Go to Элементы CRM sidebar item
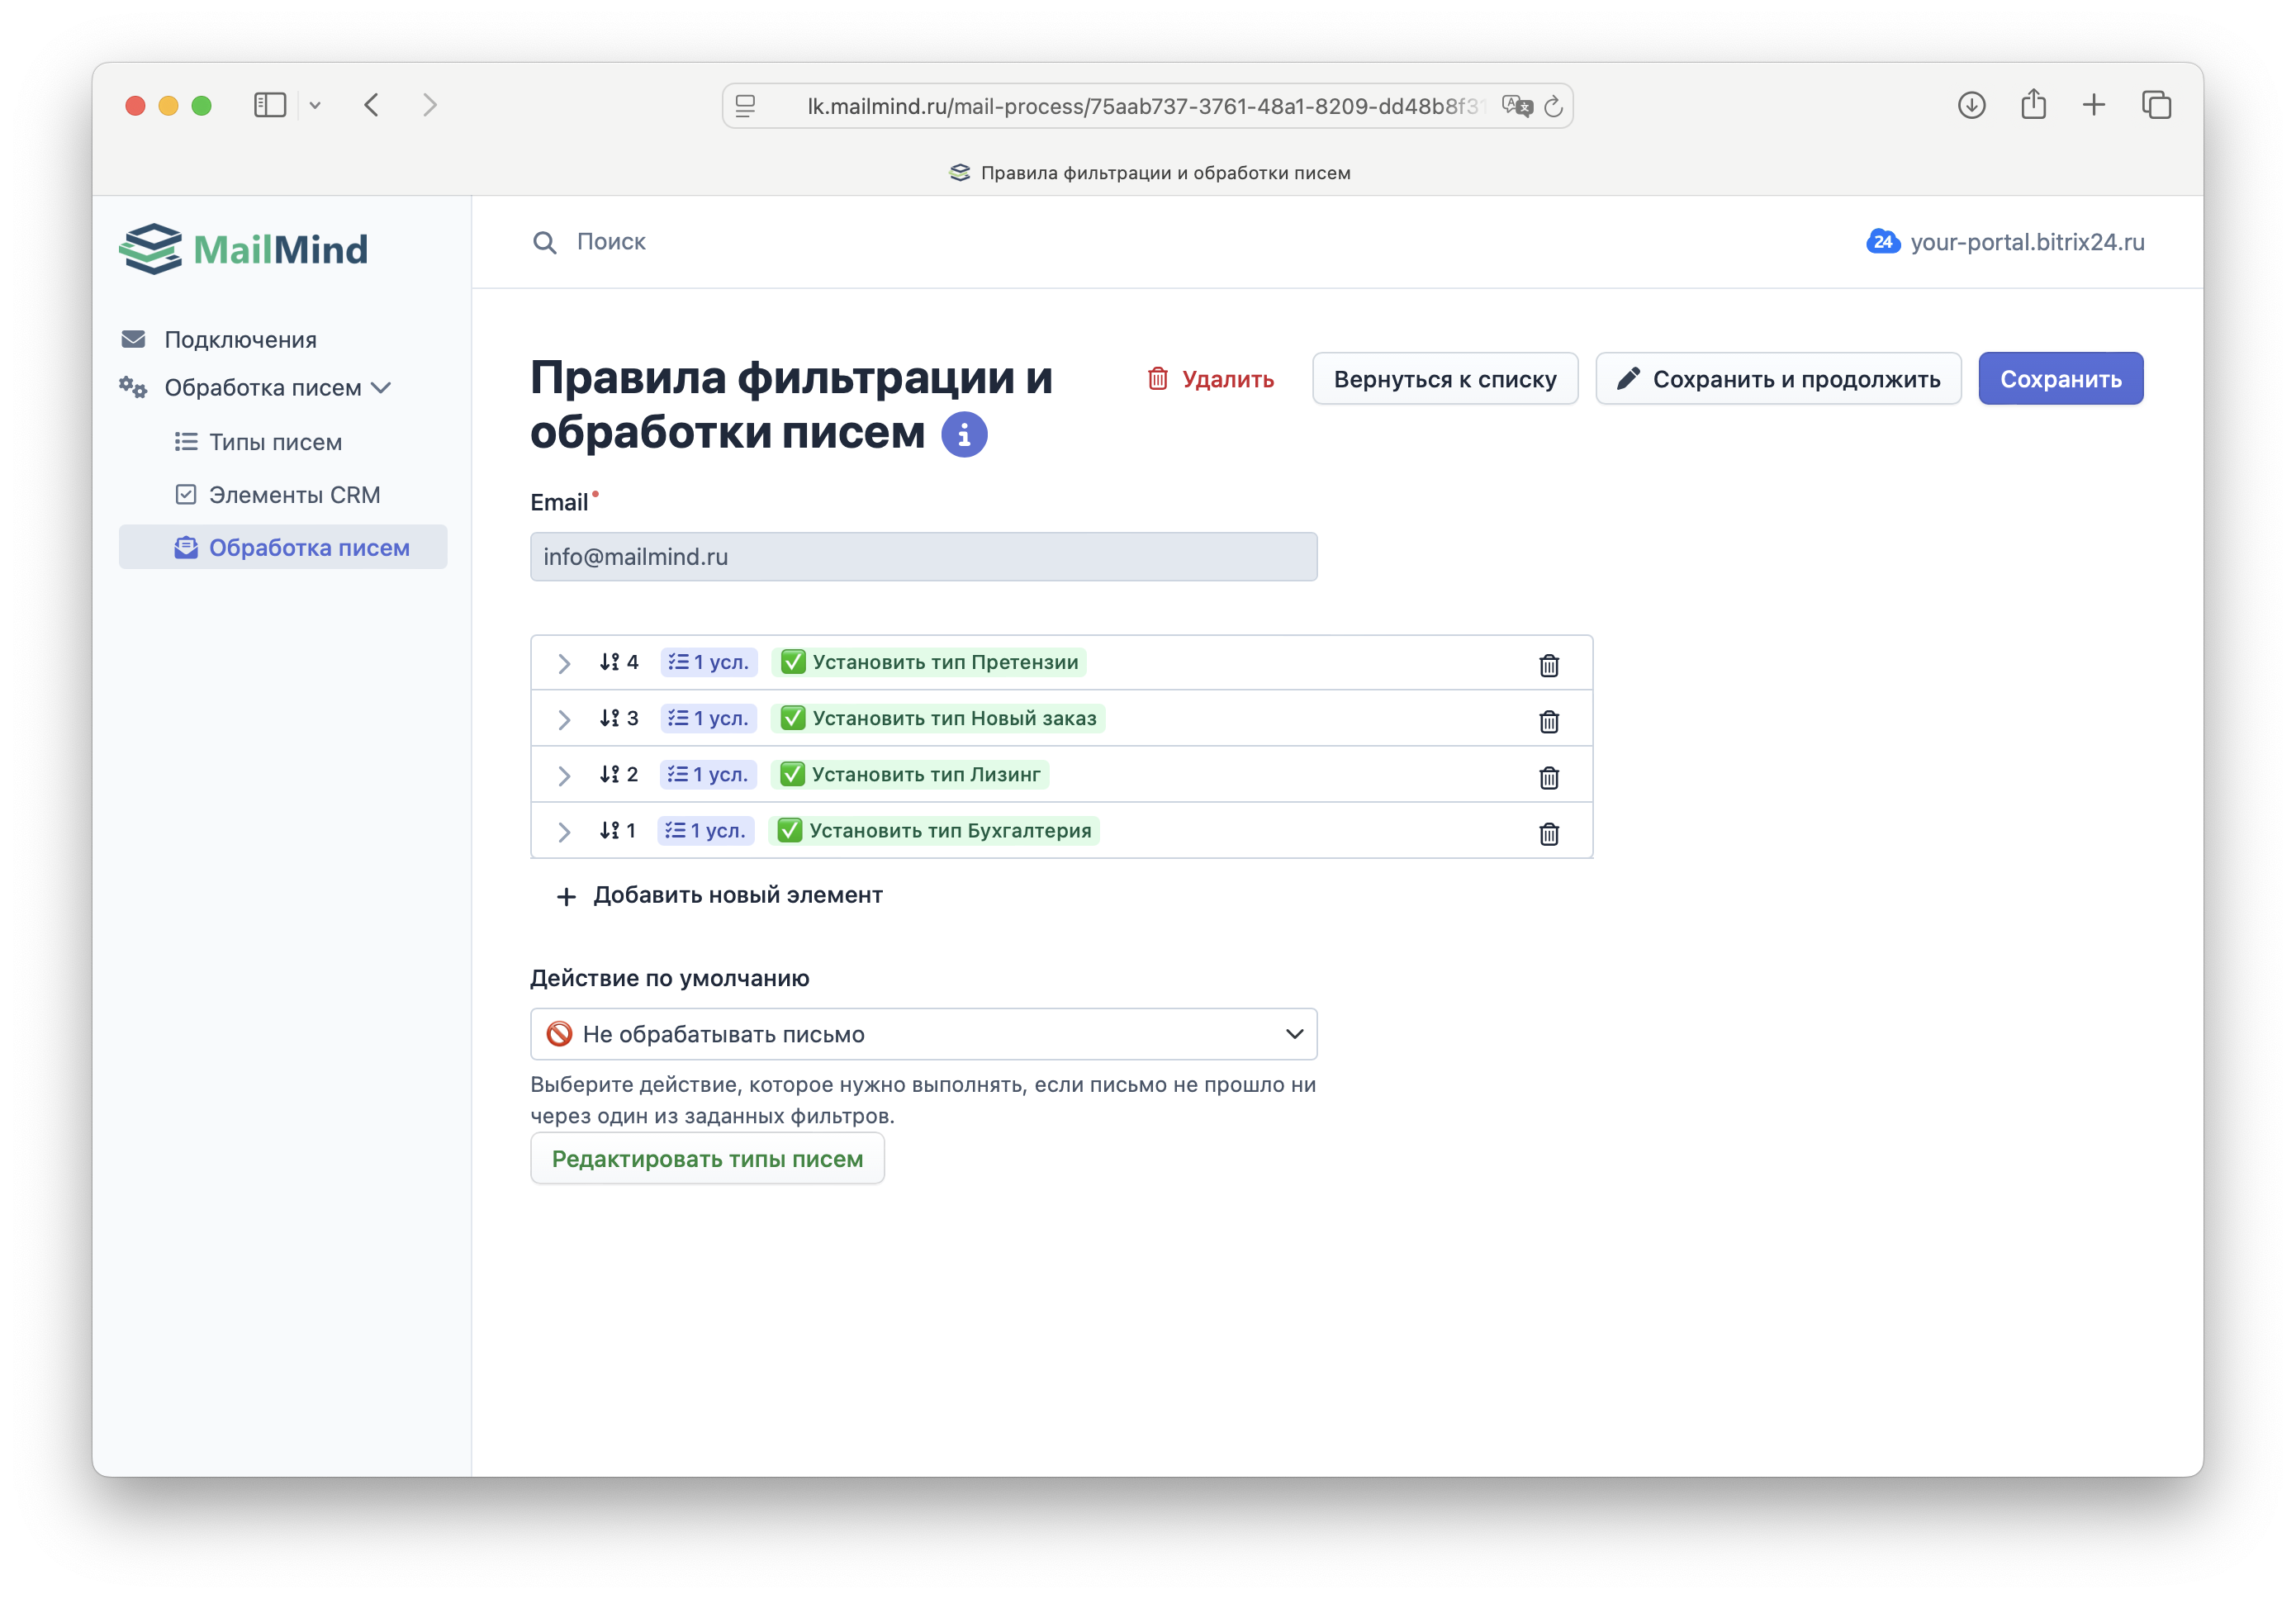 click(294, 495)
